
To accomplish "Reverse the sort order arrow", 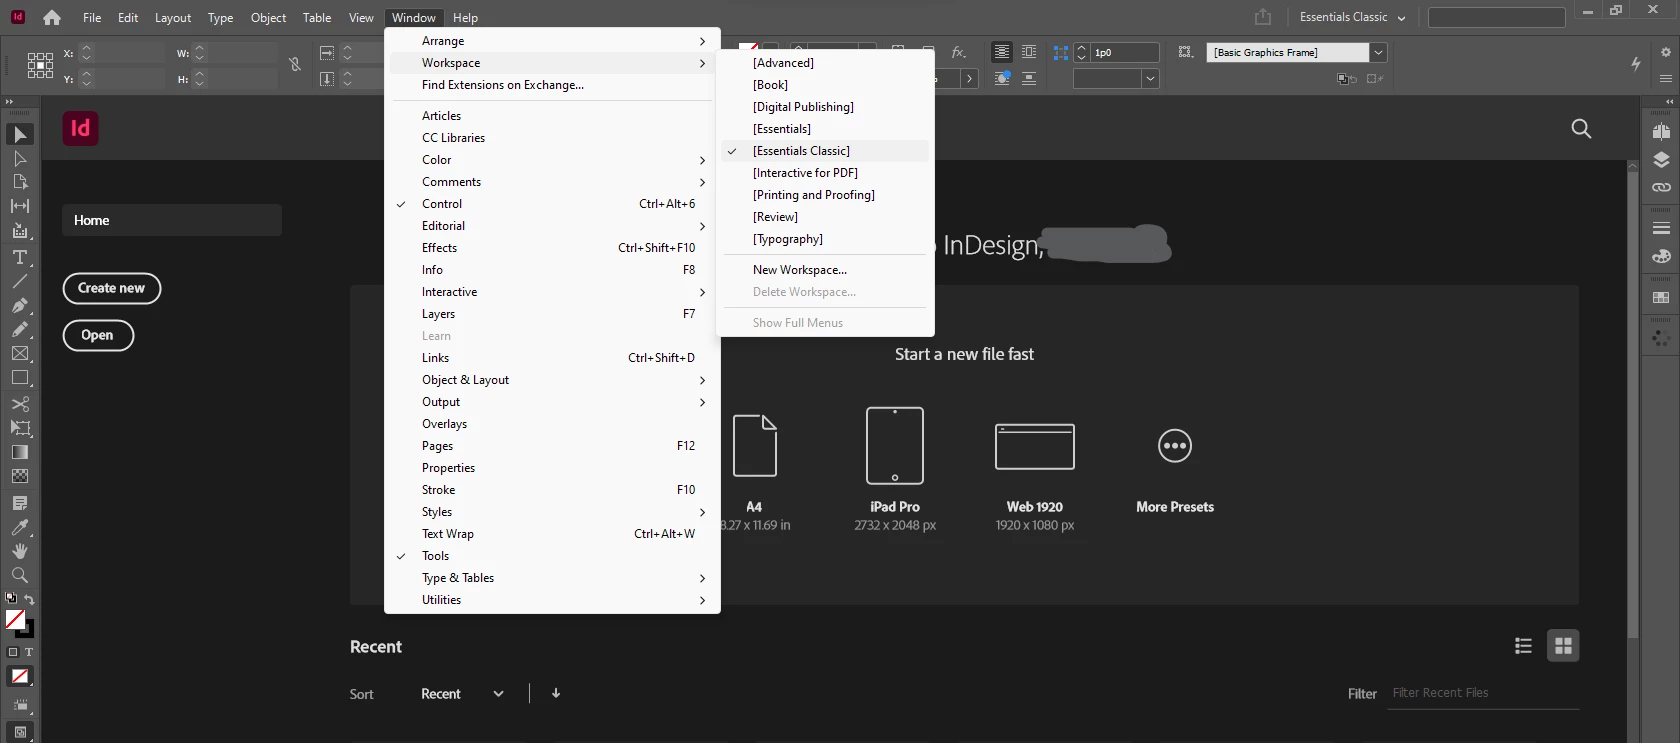I will coord(556,693).
